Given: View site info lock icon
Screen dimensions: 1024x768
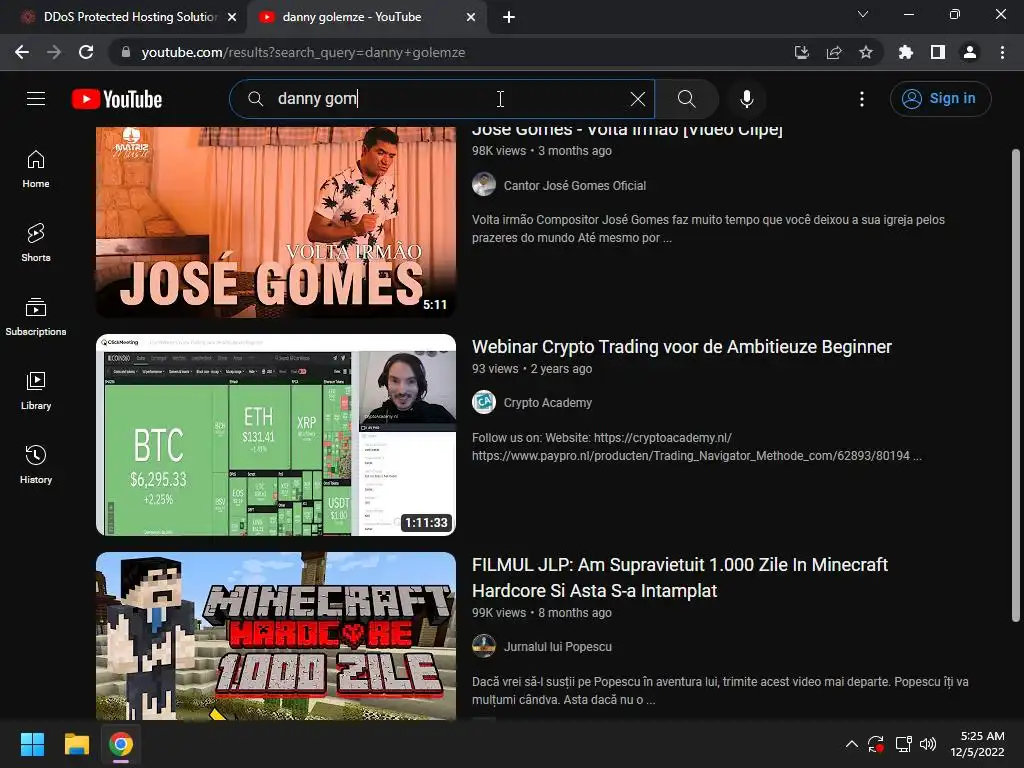Looking at the screenshot, I should pyautogui.click(x=126, y=52).
